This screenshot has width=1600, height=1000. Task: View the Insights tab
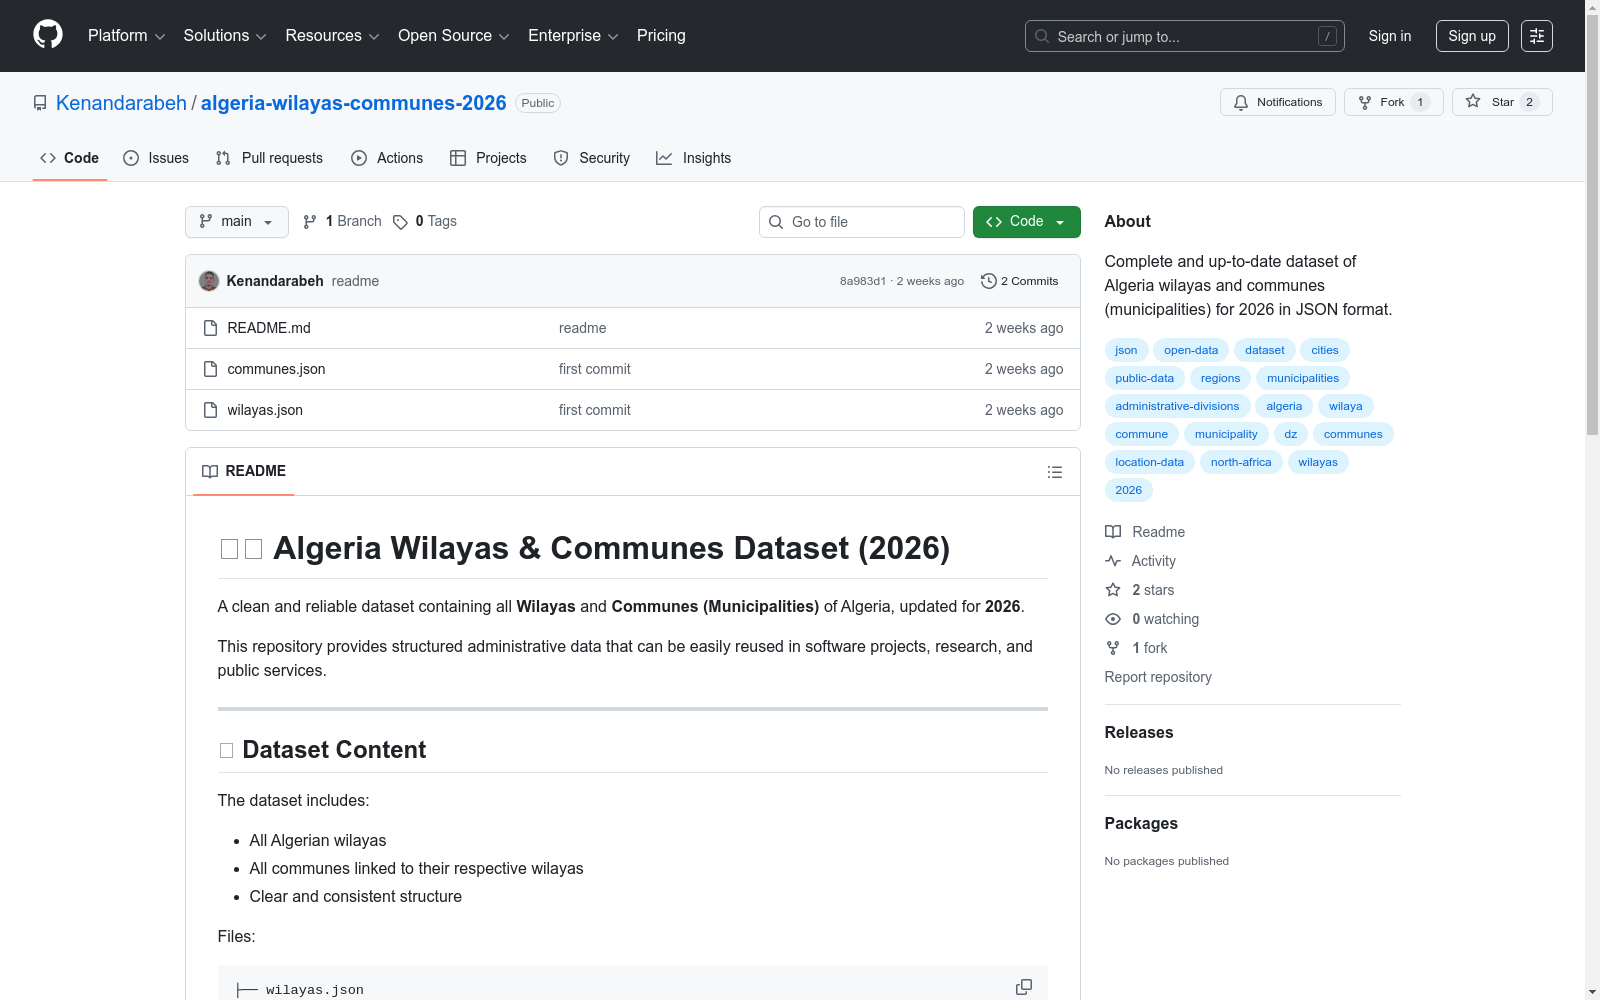coord(694,158)
